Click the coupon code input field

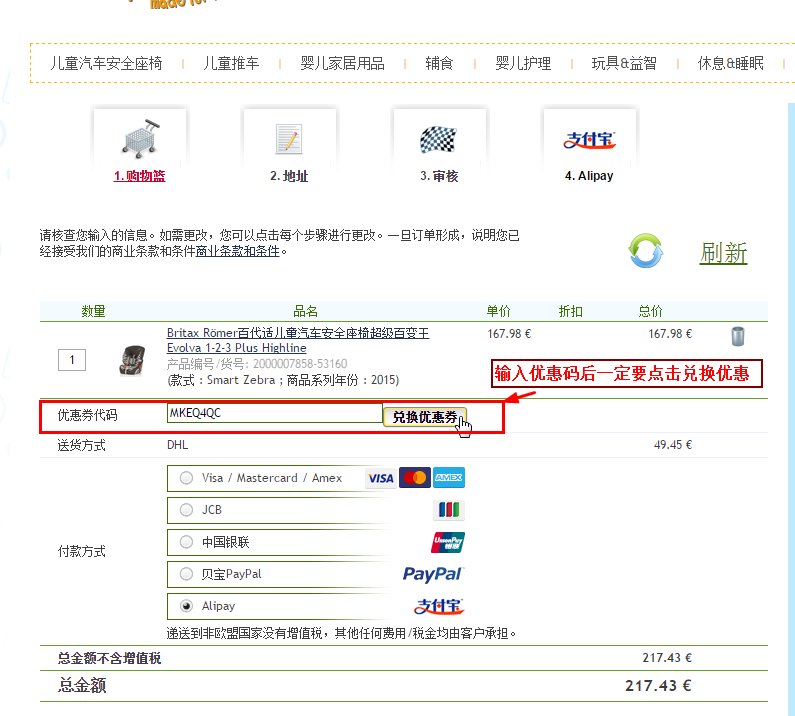pos(274,413)
